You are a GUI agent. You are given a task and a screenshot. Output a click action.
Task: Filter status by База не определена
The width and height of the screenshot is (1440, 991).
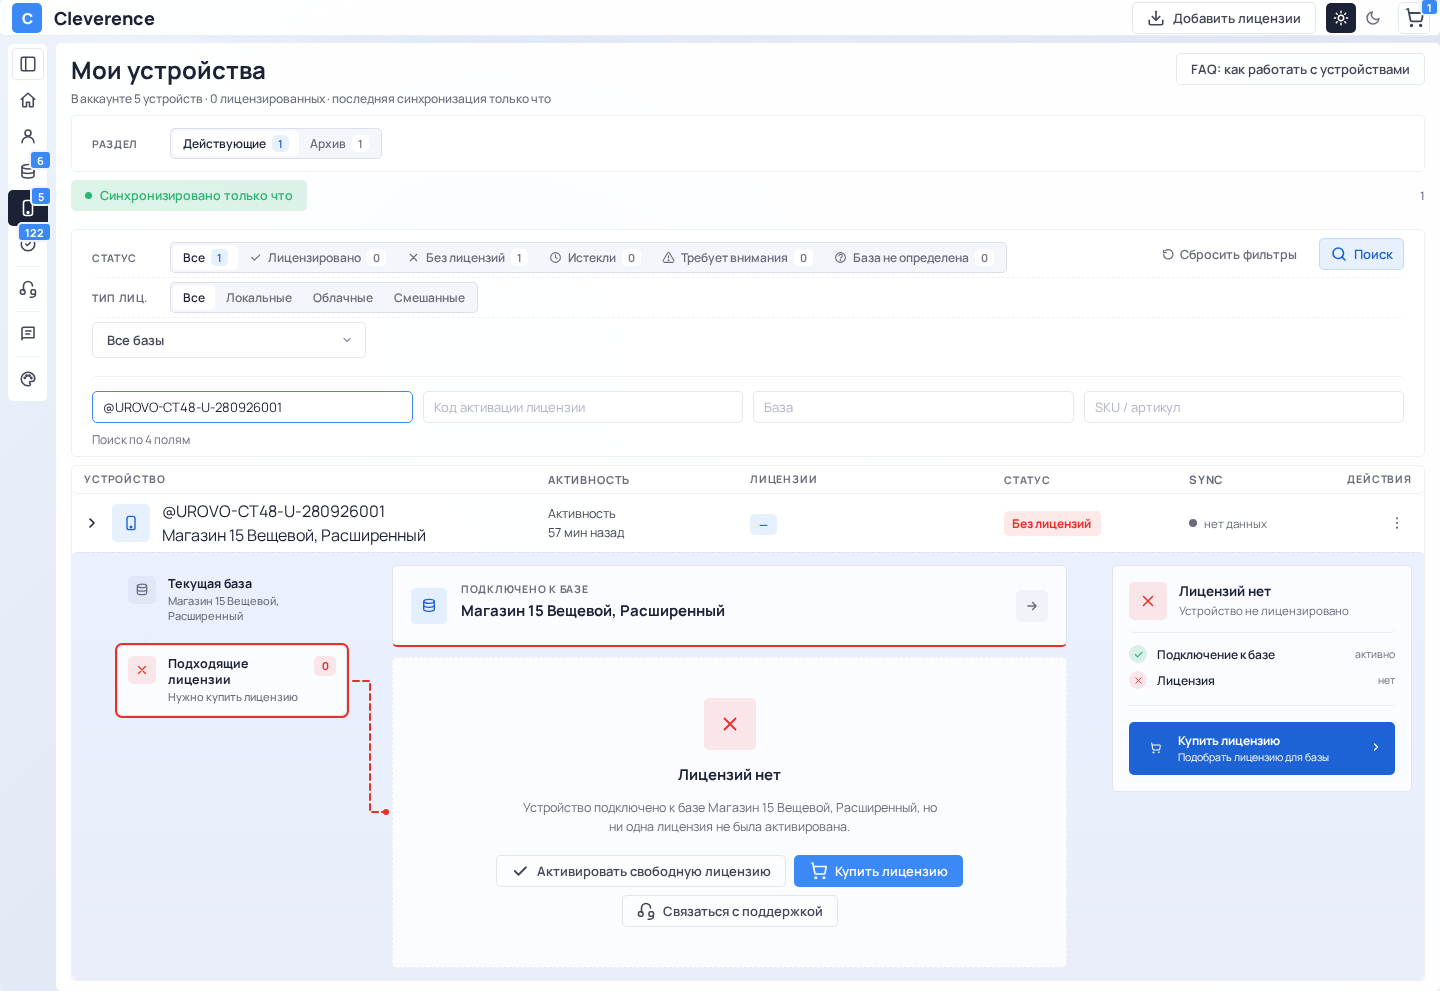[x=912, y=258]
